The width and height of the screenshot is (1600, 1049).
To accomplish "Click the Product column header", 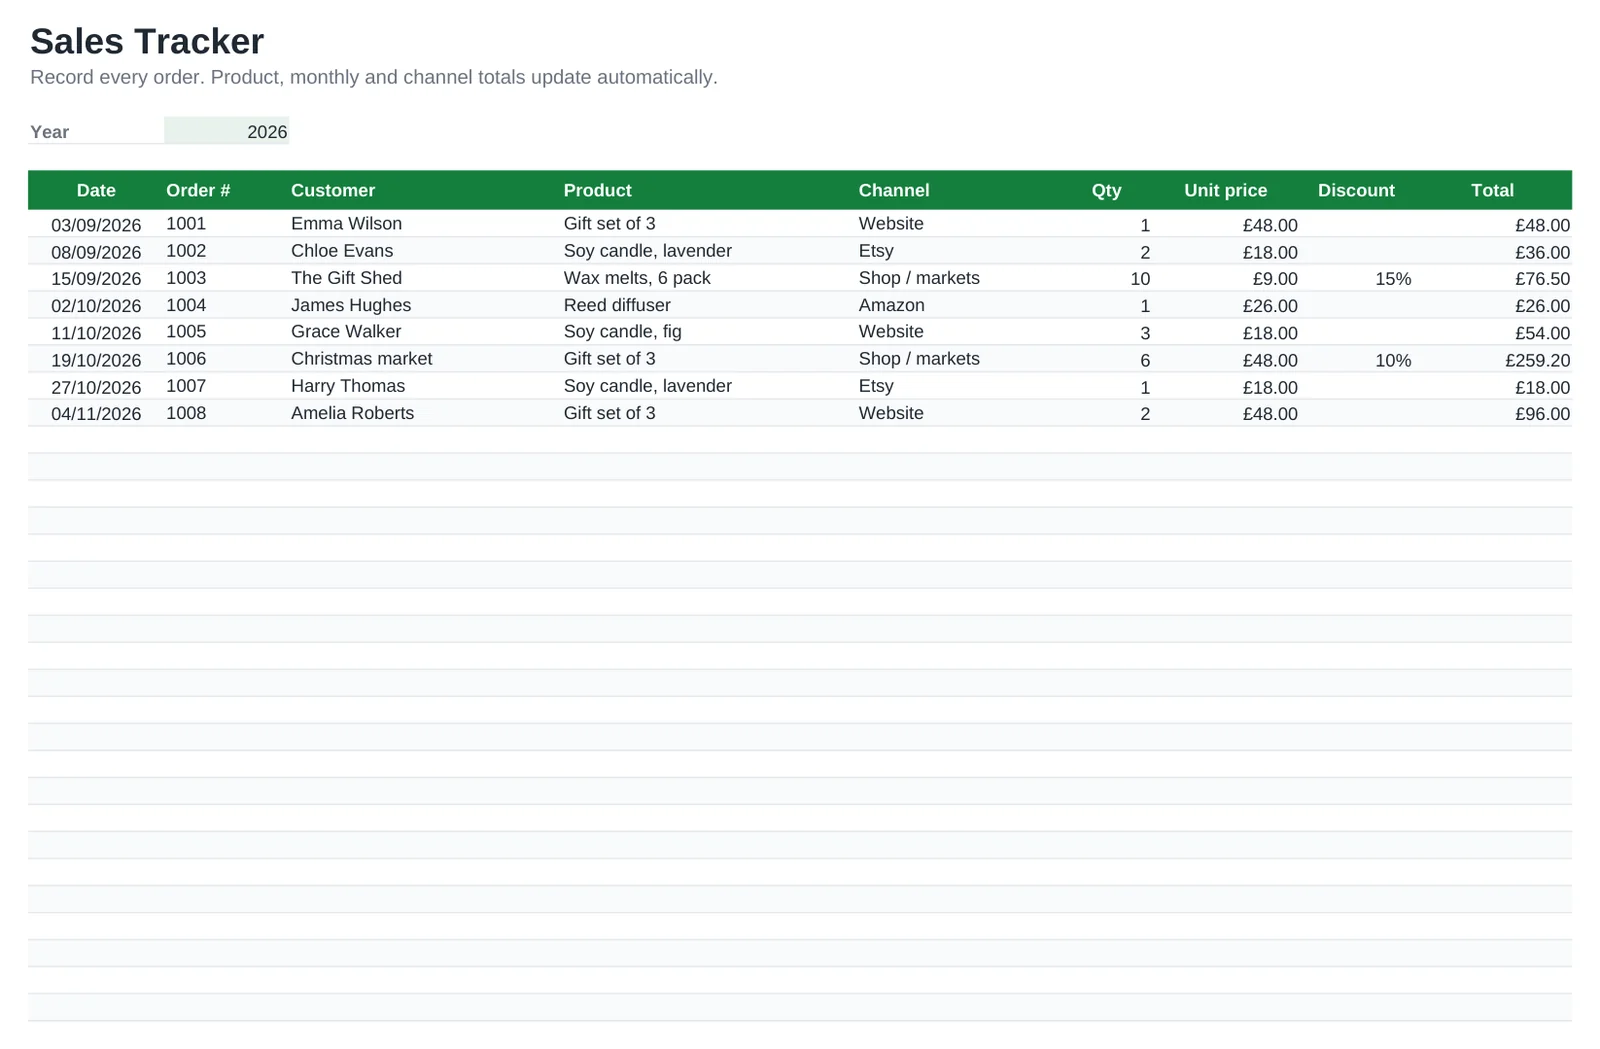I will 597,190.
